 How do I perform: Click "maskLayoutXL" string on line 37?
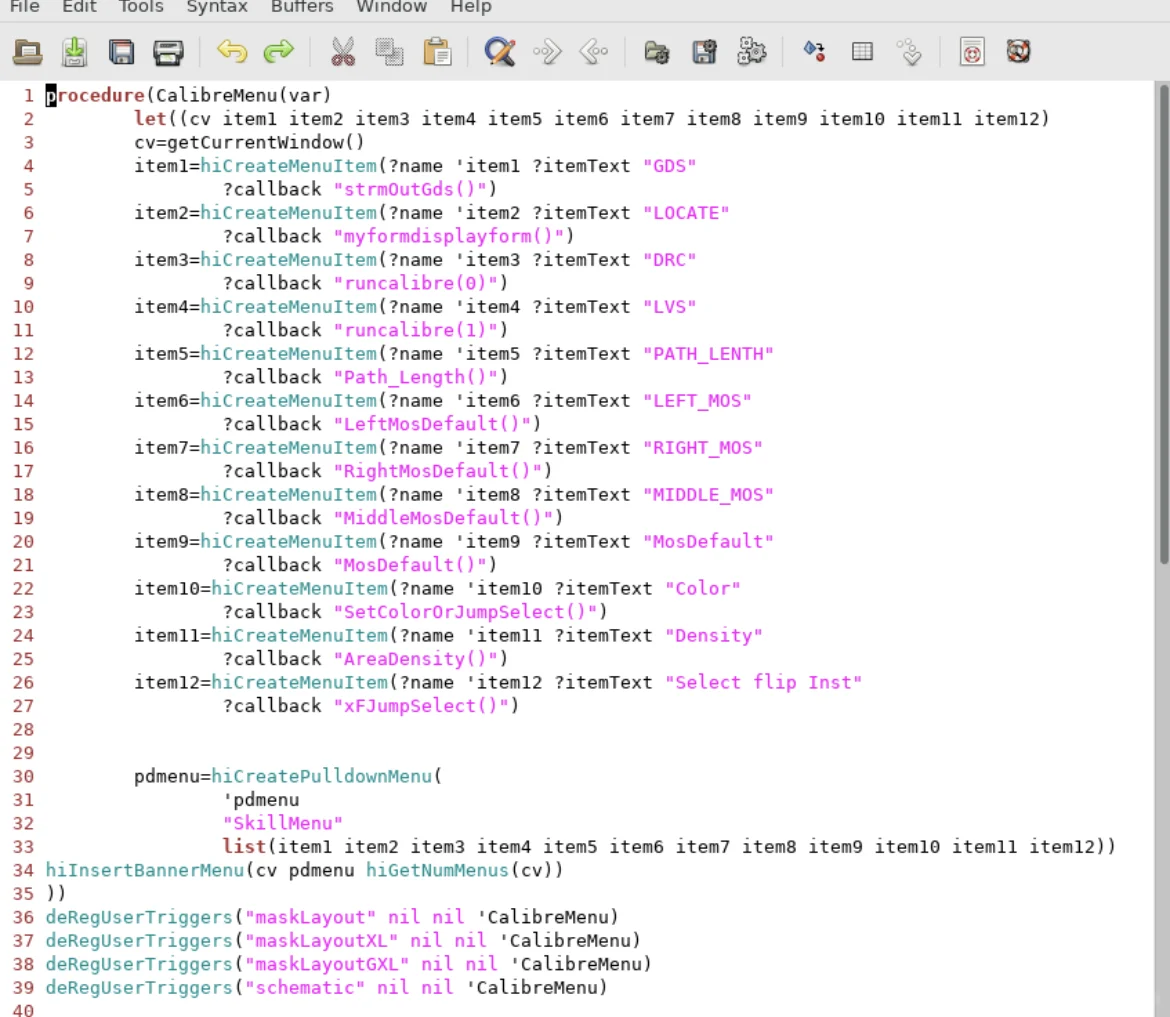322,941
